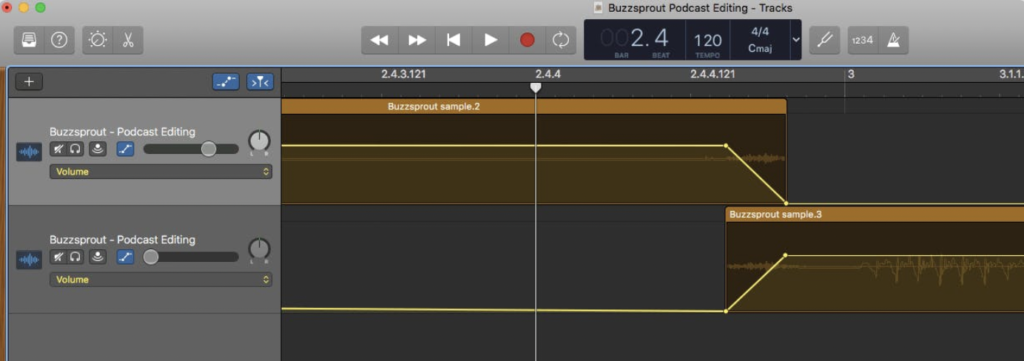Click the red Record button

pos(527,40)
